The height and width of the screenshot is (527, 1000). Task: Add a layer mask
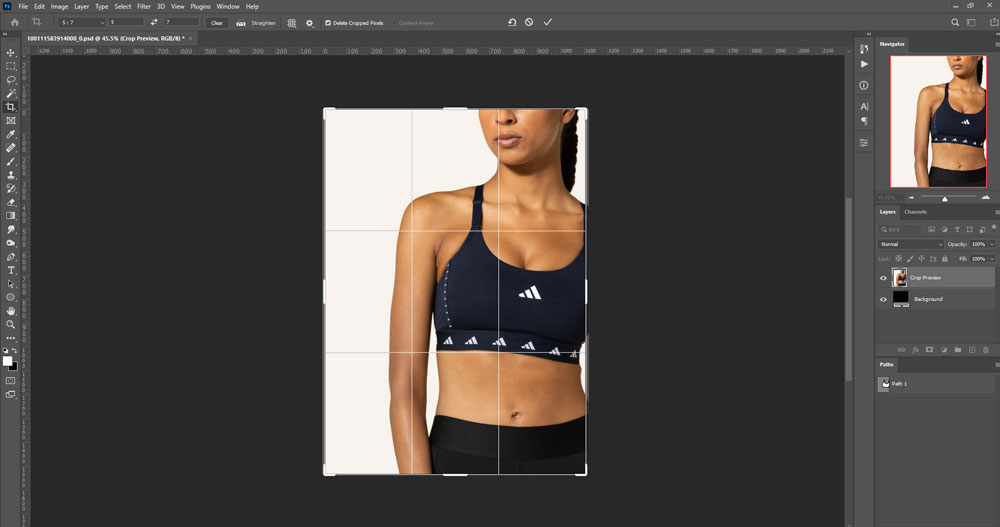click(929, 350)
